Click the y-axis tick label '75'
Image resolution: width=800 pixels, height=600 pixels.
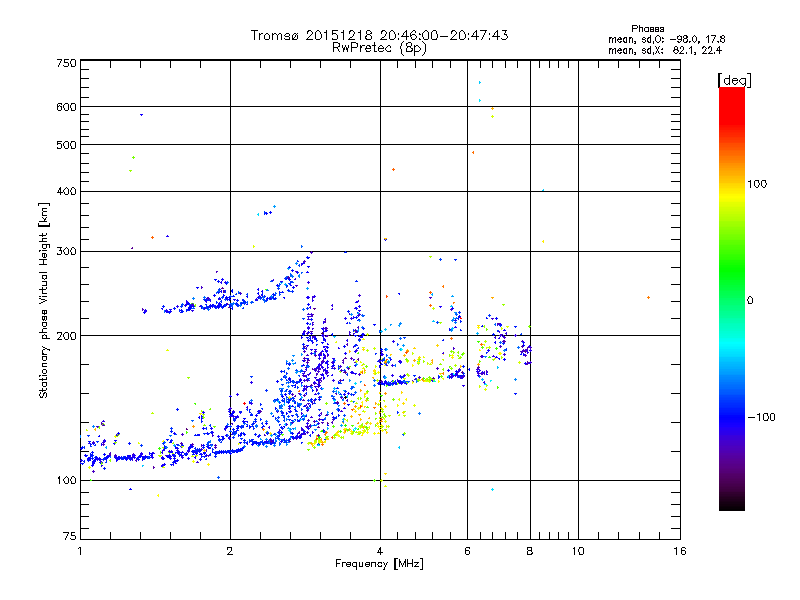coord(70,536)
